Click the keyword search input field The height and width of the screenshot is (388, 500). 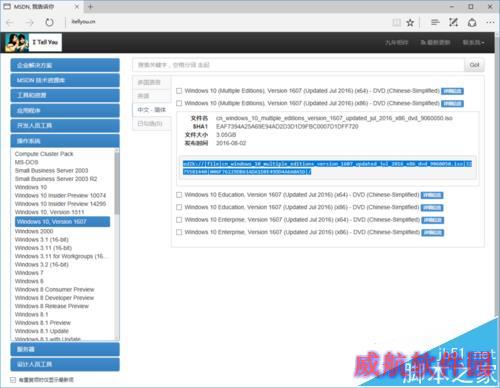click(x=298, y=65)
